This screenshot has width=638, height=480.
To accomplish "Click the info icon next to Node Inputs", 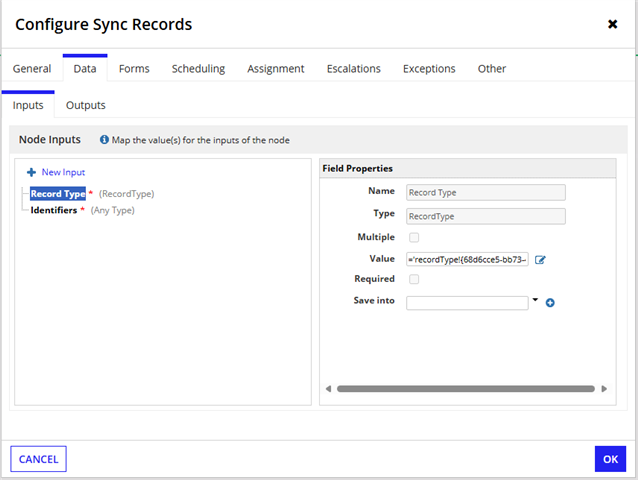I will pyautogui.click(x=105, y=140).
